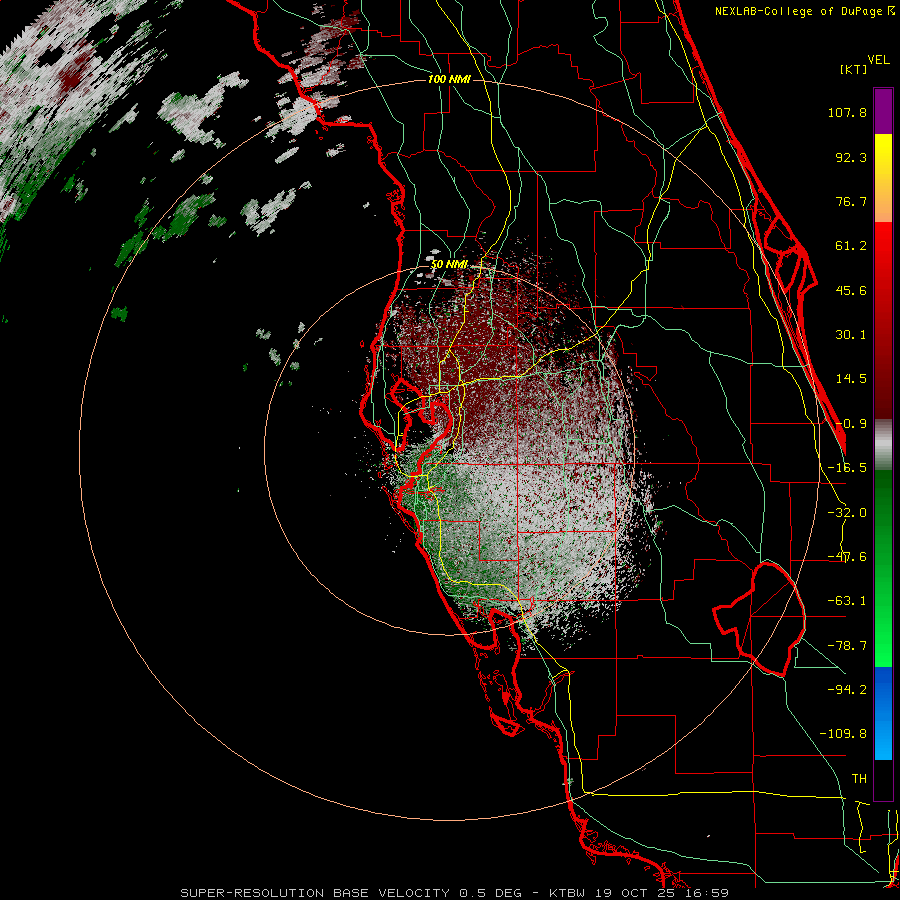The height and width of the screenshot is (900, 900).
Task: Click the purple segment of the color bar
Action: (883, 112)
